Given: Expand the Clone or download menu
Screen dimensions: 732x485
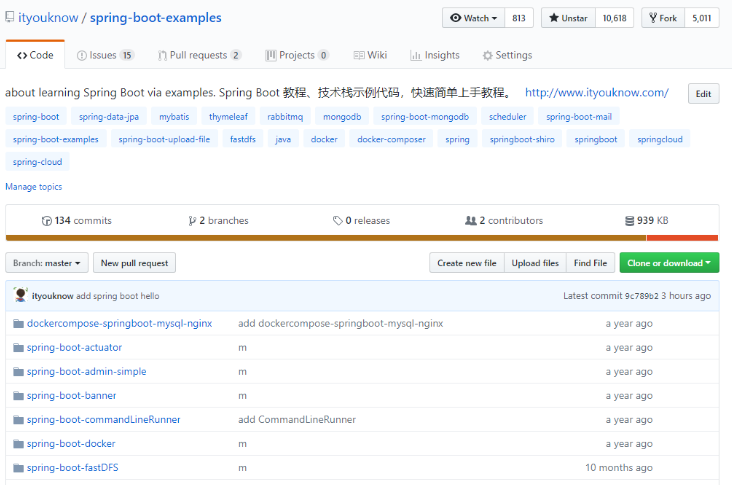Looking at the screenshot, I should click(x=669, y=263).
